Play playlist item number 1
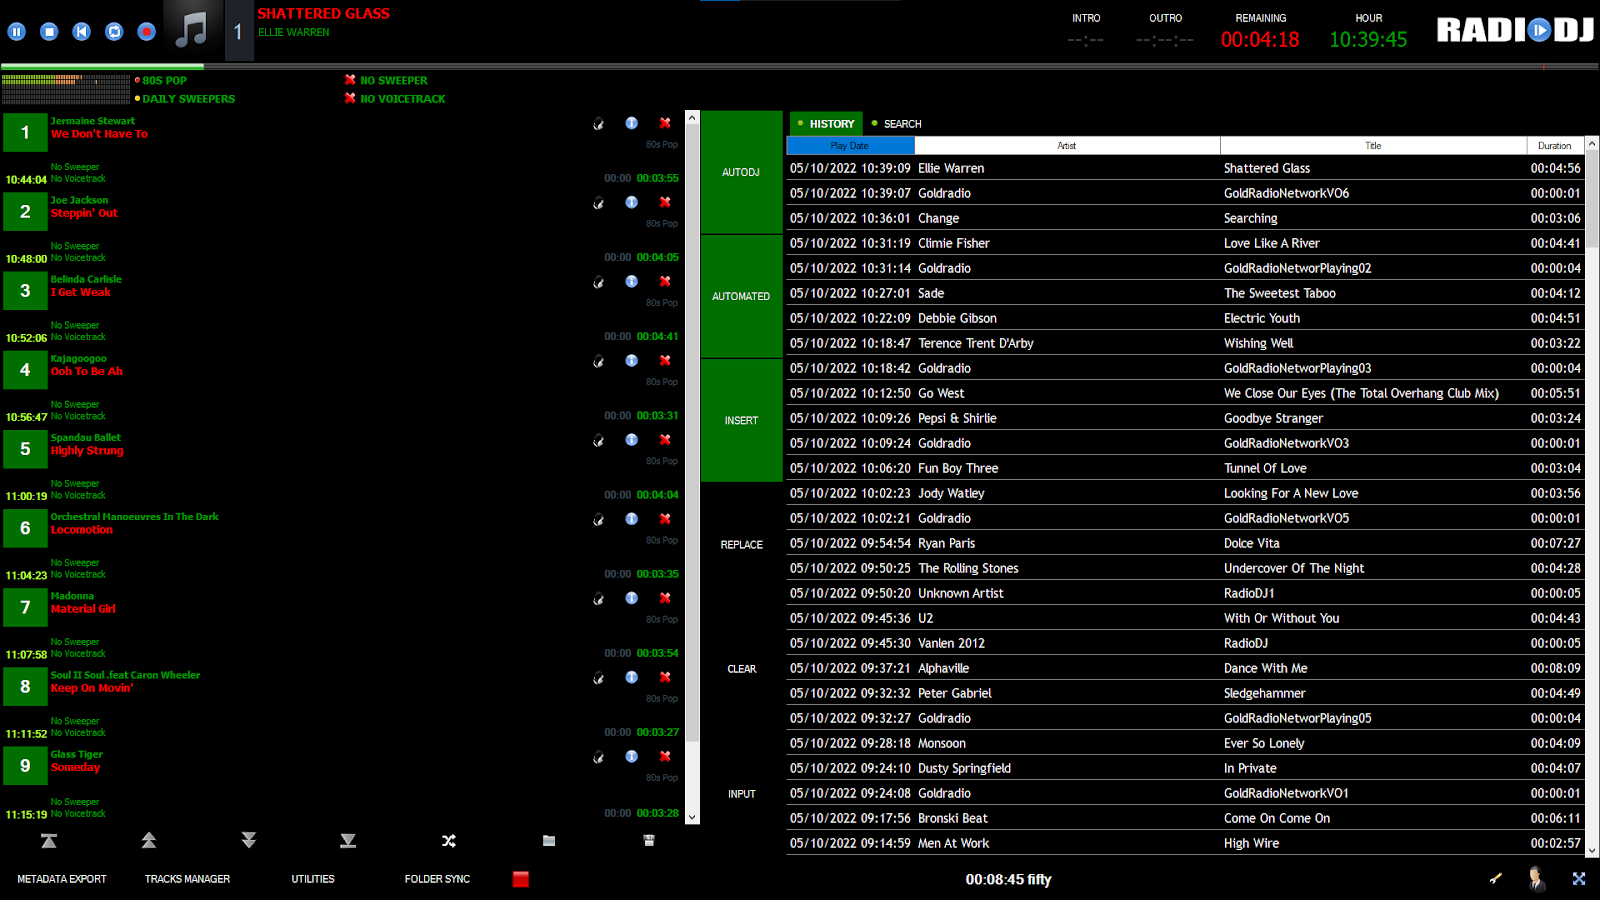 pyautogui.click(x=26, y=132)
